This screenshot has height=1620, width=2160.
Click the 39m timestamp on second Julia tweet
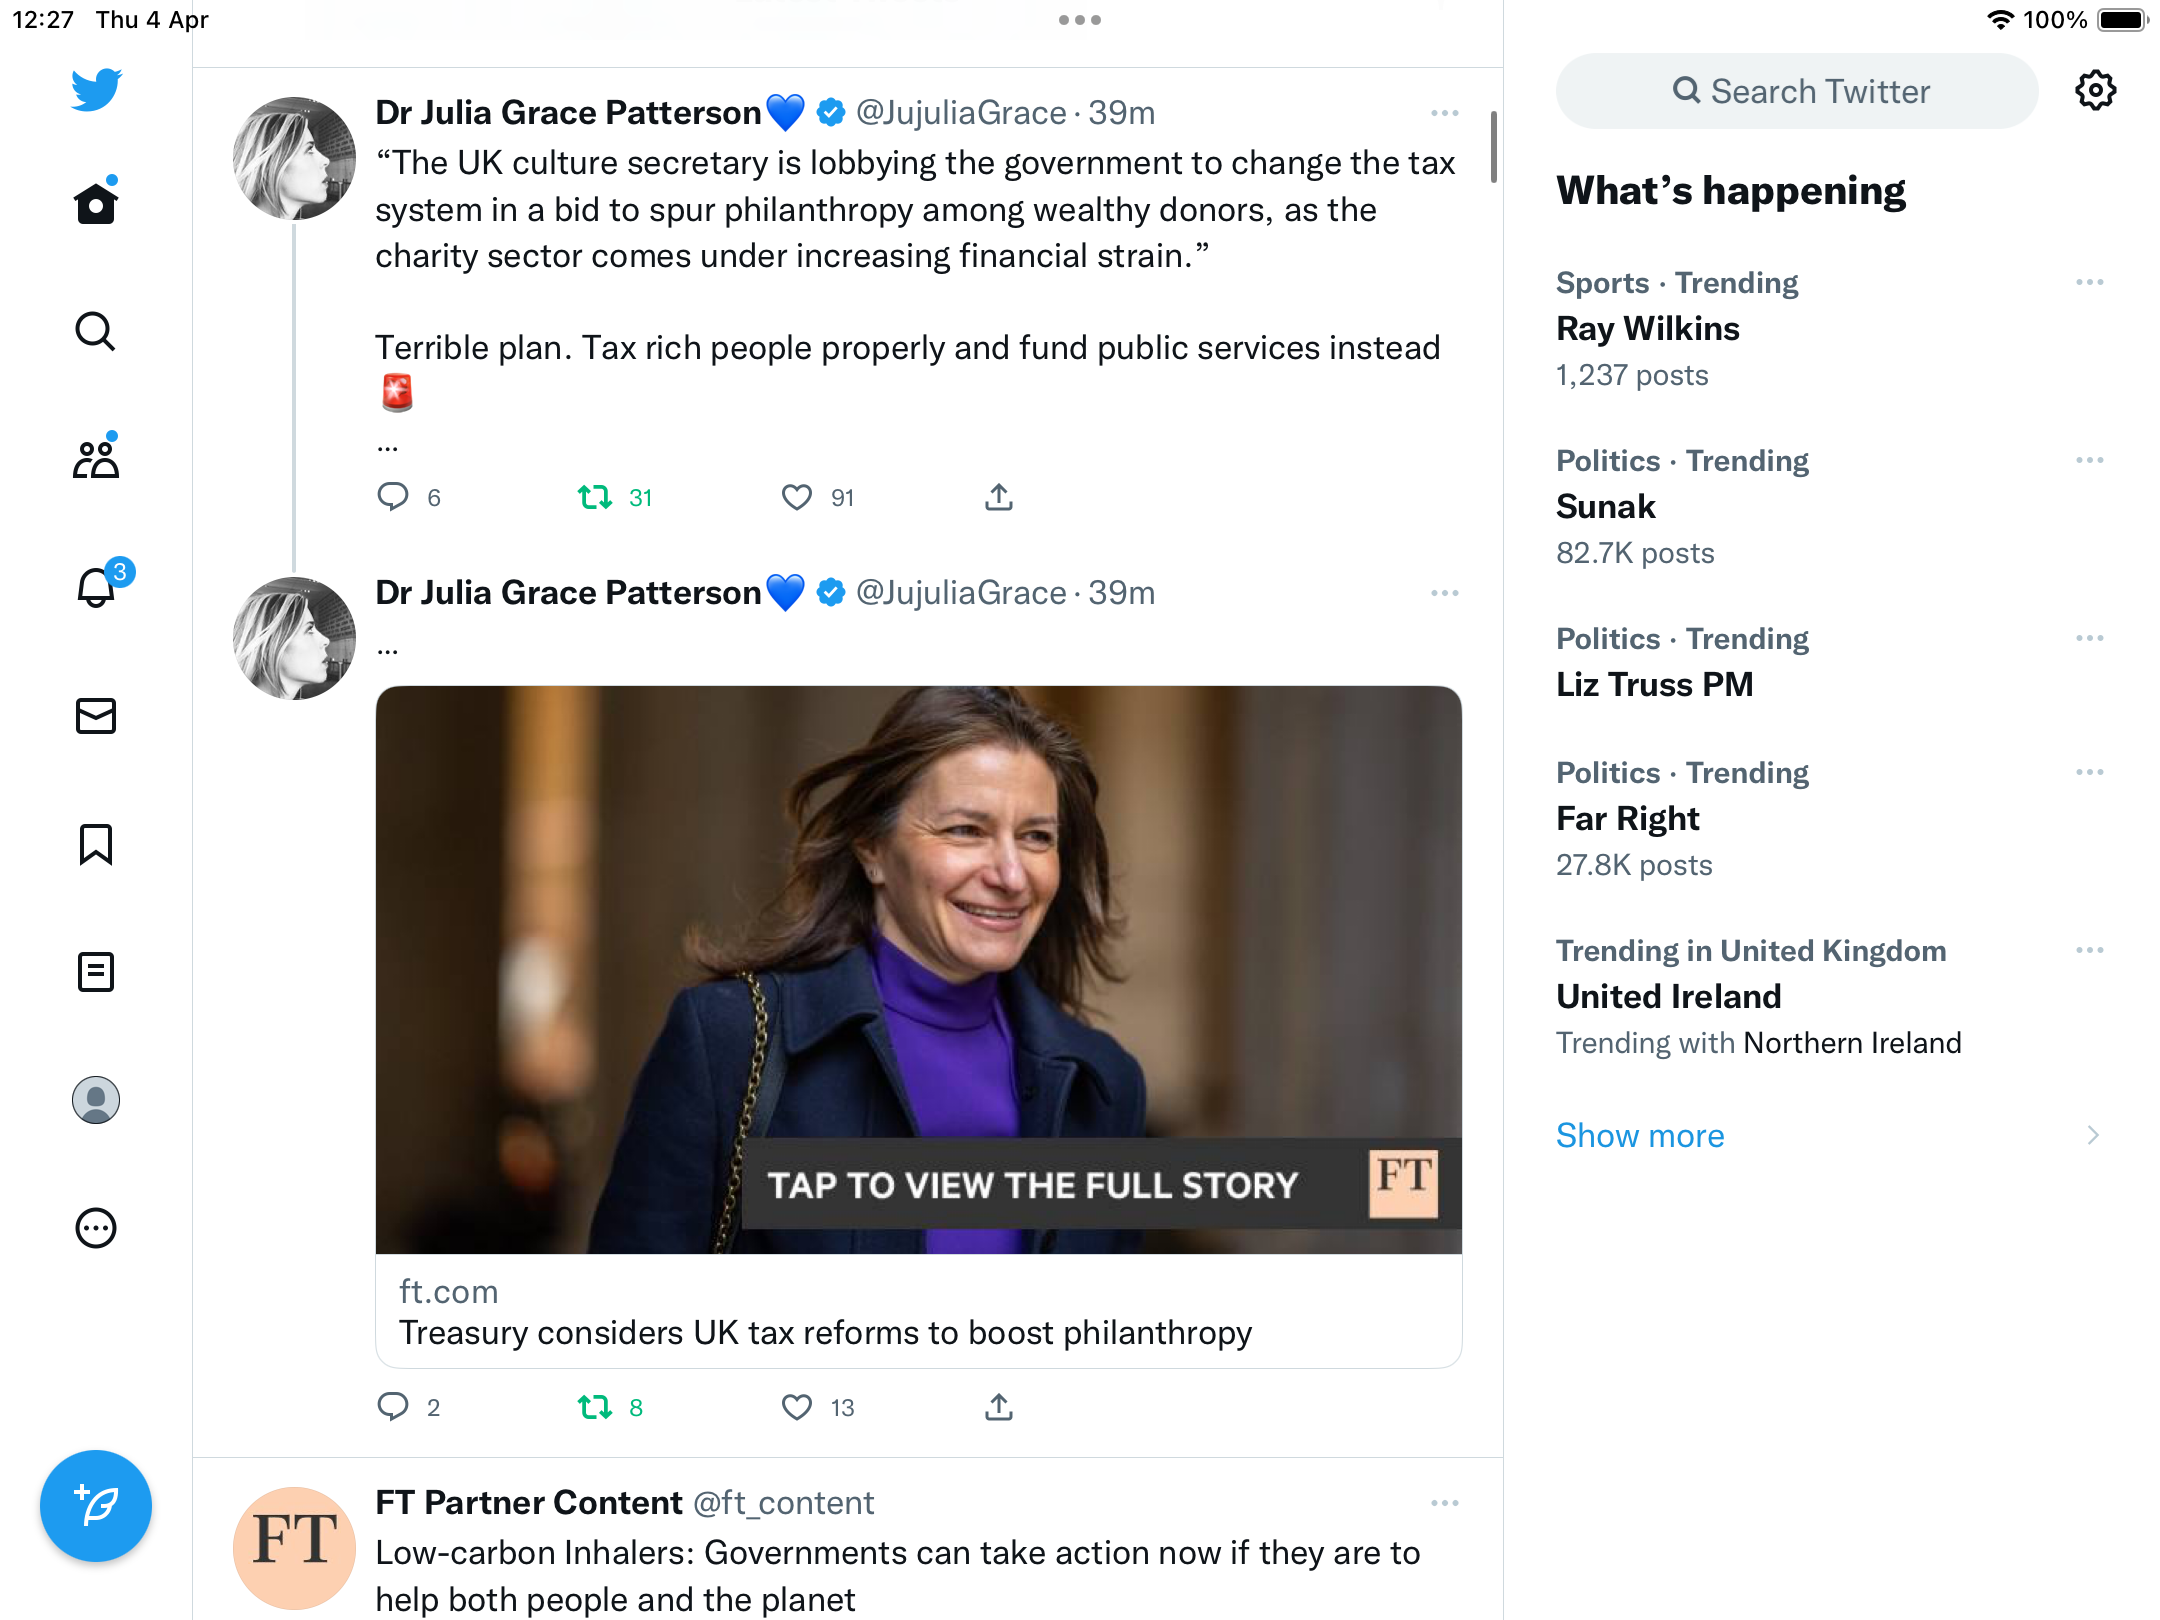(1121, 593)
